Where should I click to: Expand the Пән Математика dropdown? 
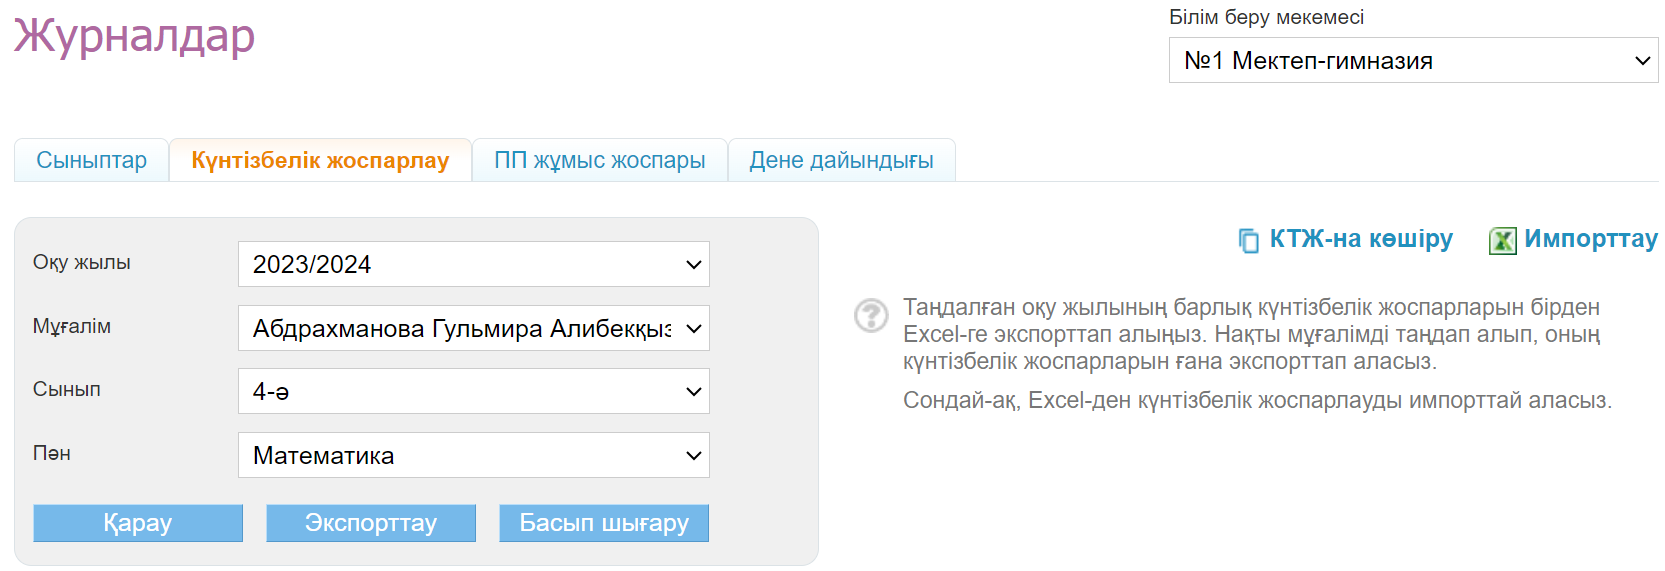473,456
